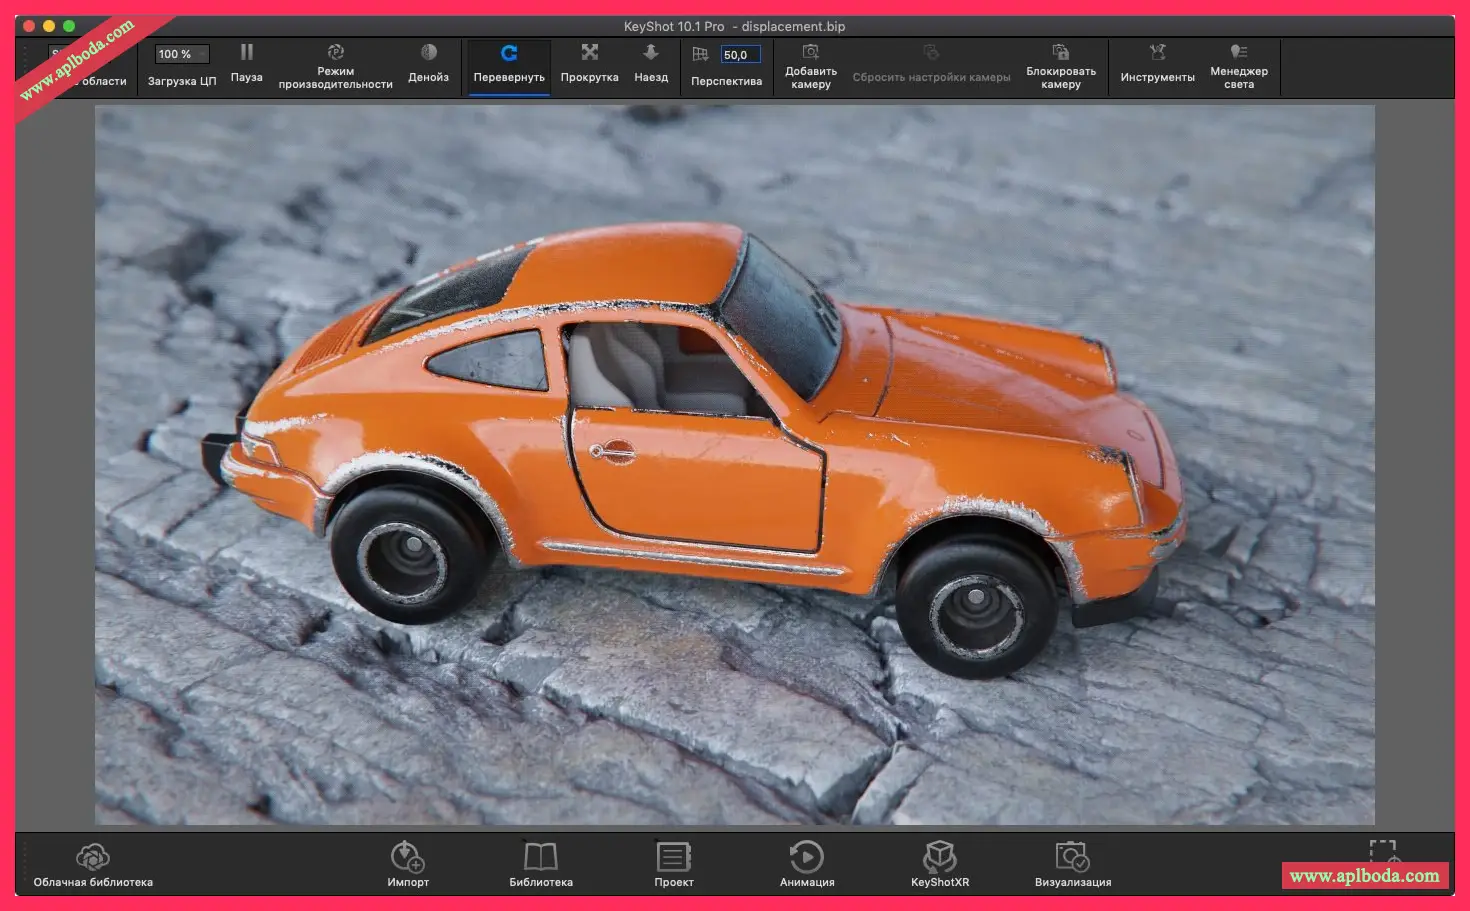Click the 50,0 perspective value field

(x=740, y=55)
